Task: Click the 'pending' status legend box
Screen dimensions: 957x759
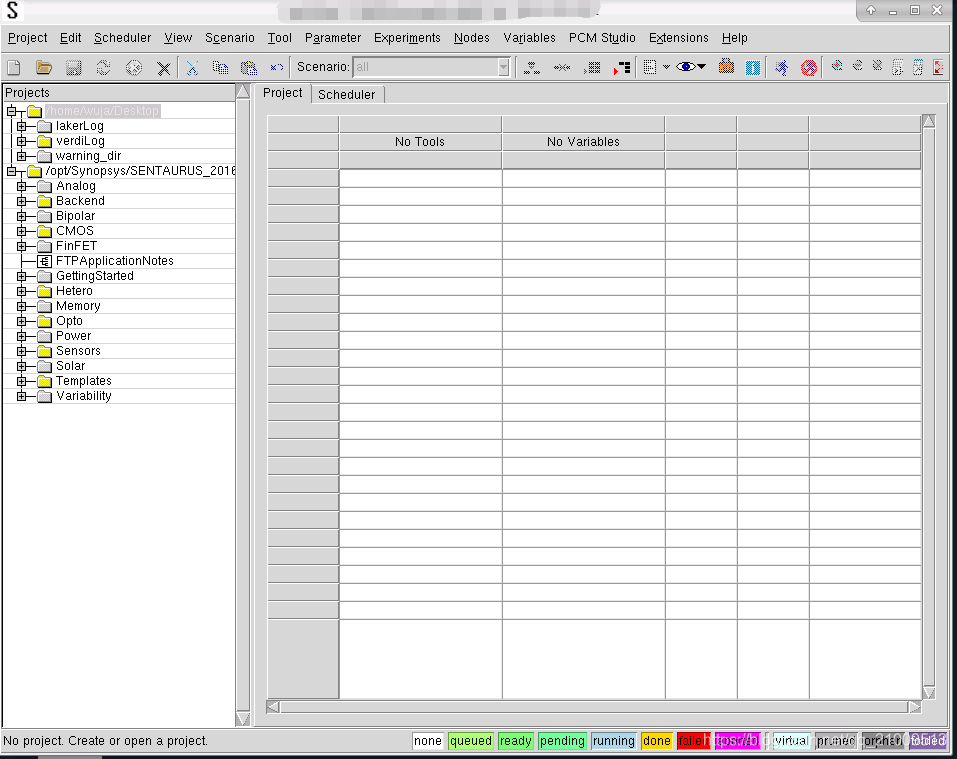Action: point(562,741)
